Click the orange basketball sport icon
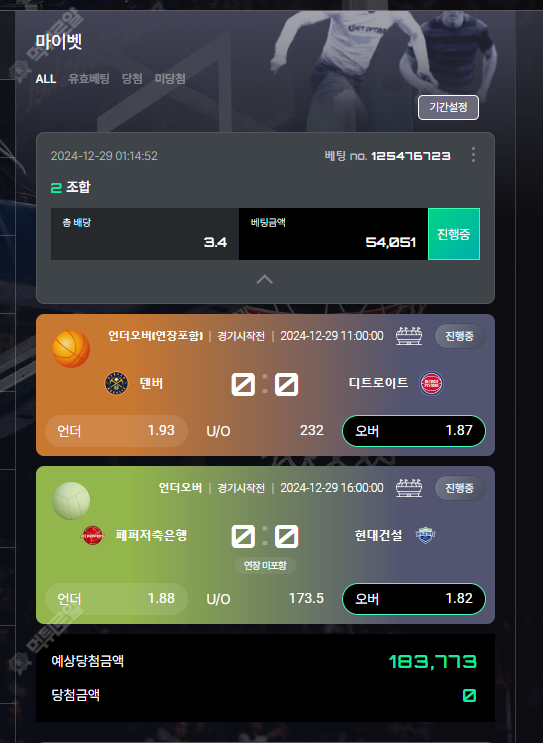Image resolution: width=543 pixels, height=743 pixels. [x=71, y=349]
